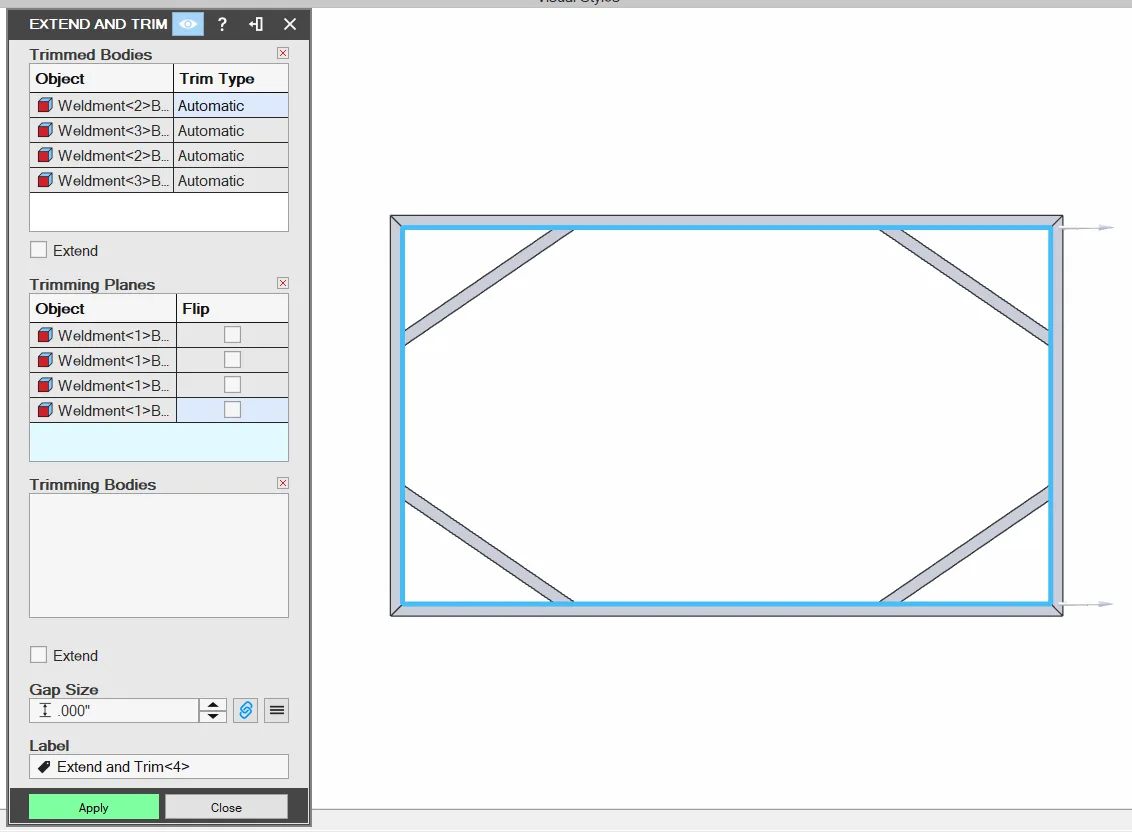Increase Gap Size with the up arrow
The width and height of the screenshot is (1132, 832).
coord(213,704)
